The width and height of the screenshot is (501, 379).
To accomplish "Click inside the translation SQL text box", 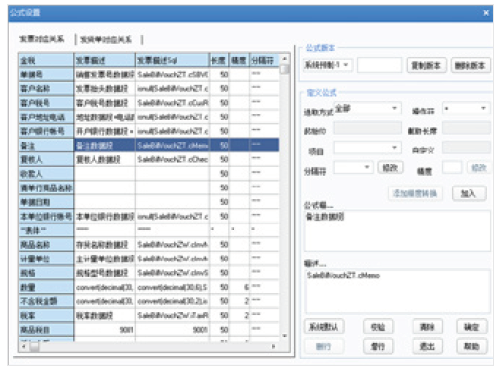I will pyautogui.click(x=397, y=291).
